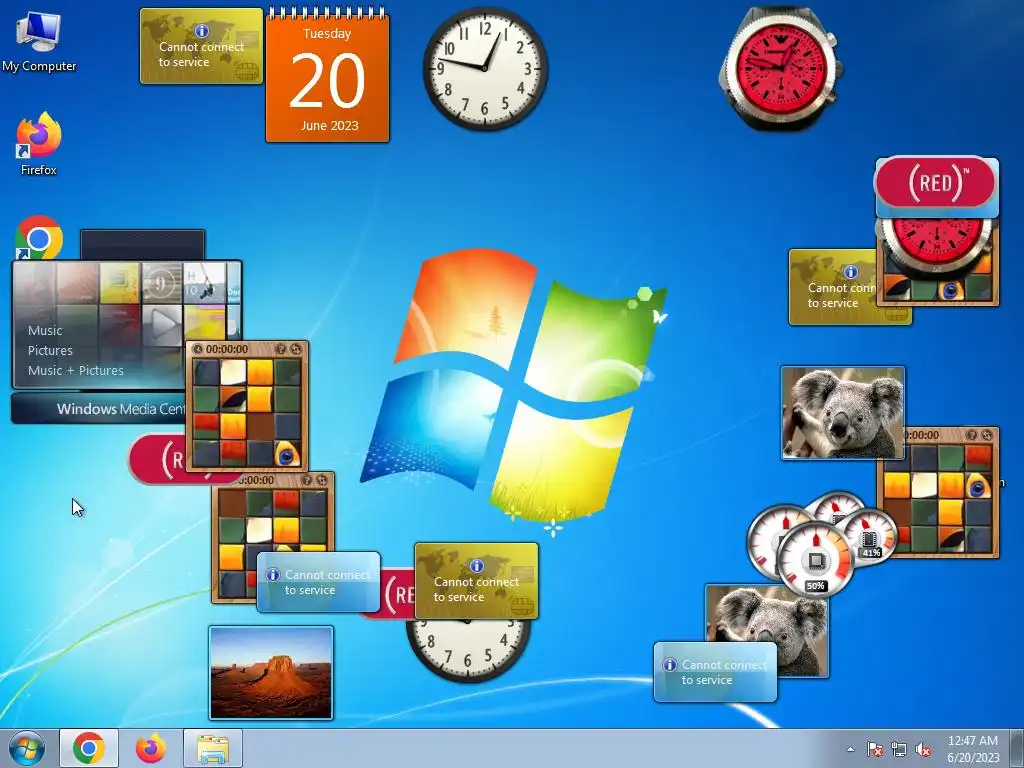Click the toucan beak tile in puzzle beside koala photo

tap(950, 539)
